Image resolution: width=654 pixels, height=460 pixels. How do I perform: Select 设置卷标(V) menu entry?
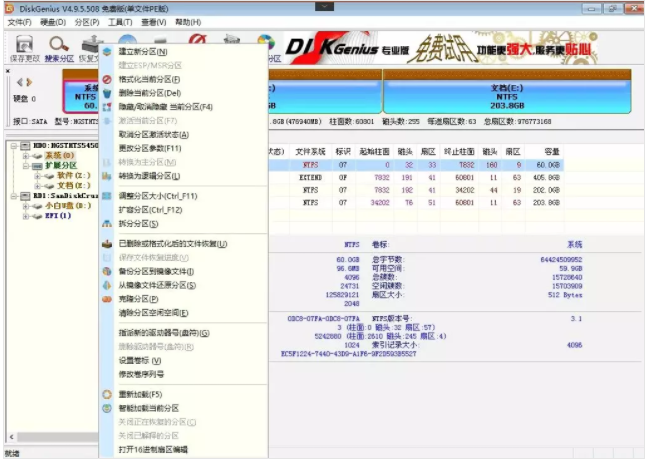coord(140,361)
